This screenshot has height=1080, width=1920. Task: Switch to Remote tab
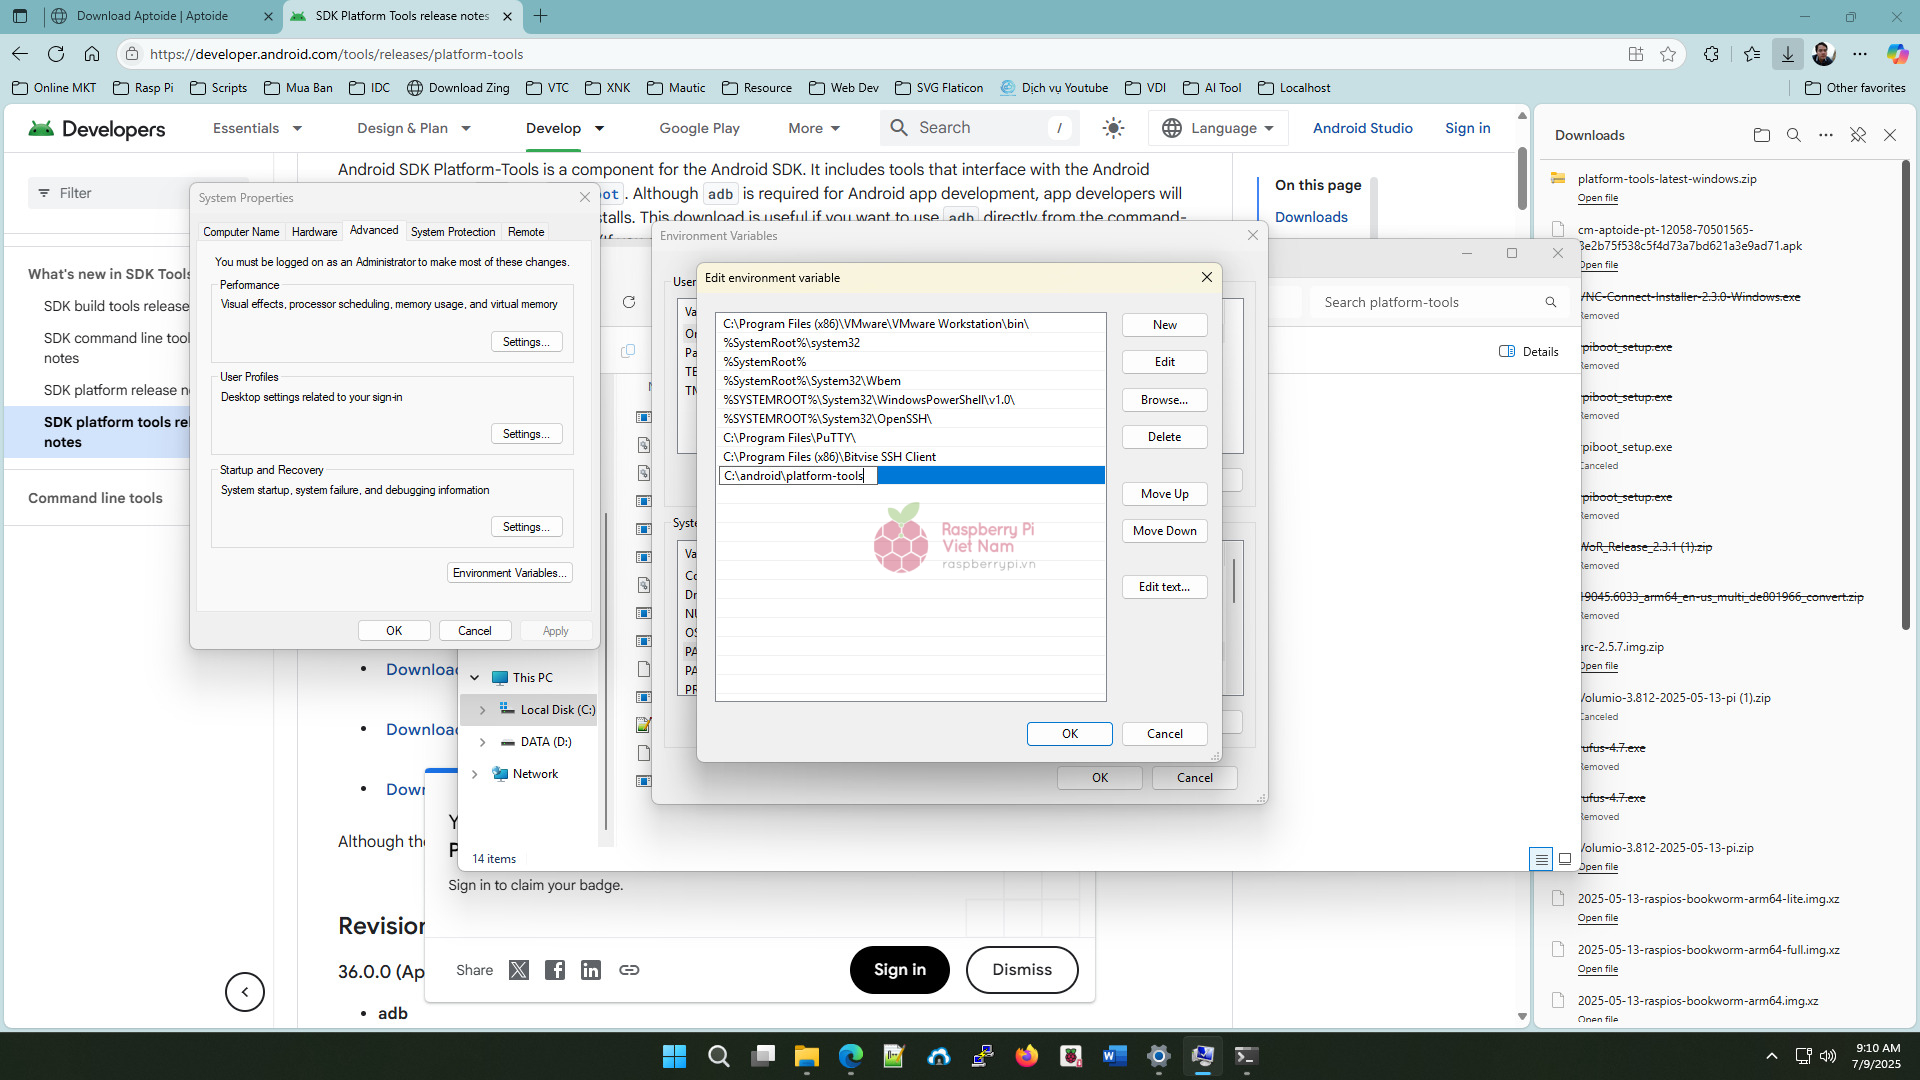(526, 232)
